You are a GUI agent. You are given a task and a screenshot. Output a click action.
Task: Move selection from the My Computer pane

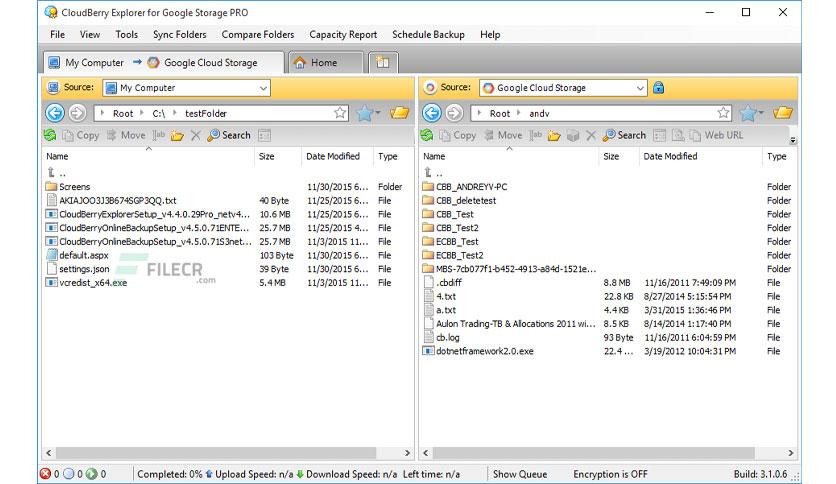[126, 135]
